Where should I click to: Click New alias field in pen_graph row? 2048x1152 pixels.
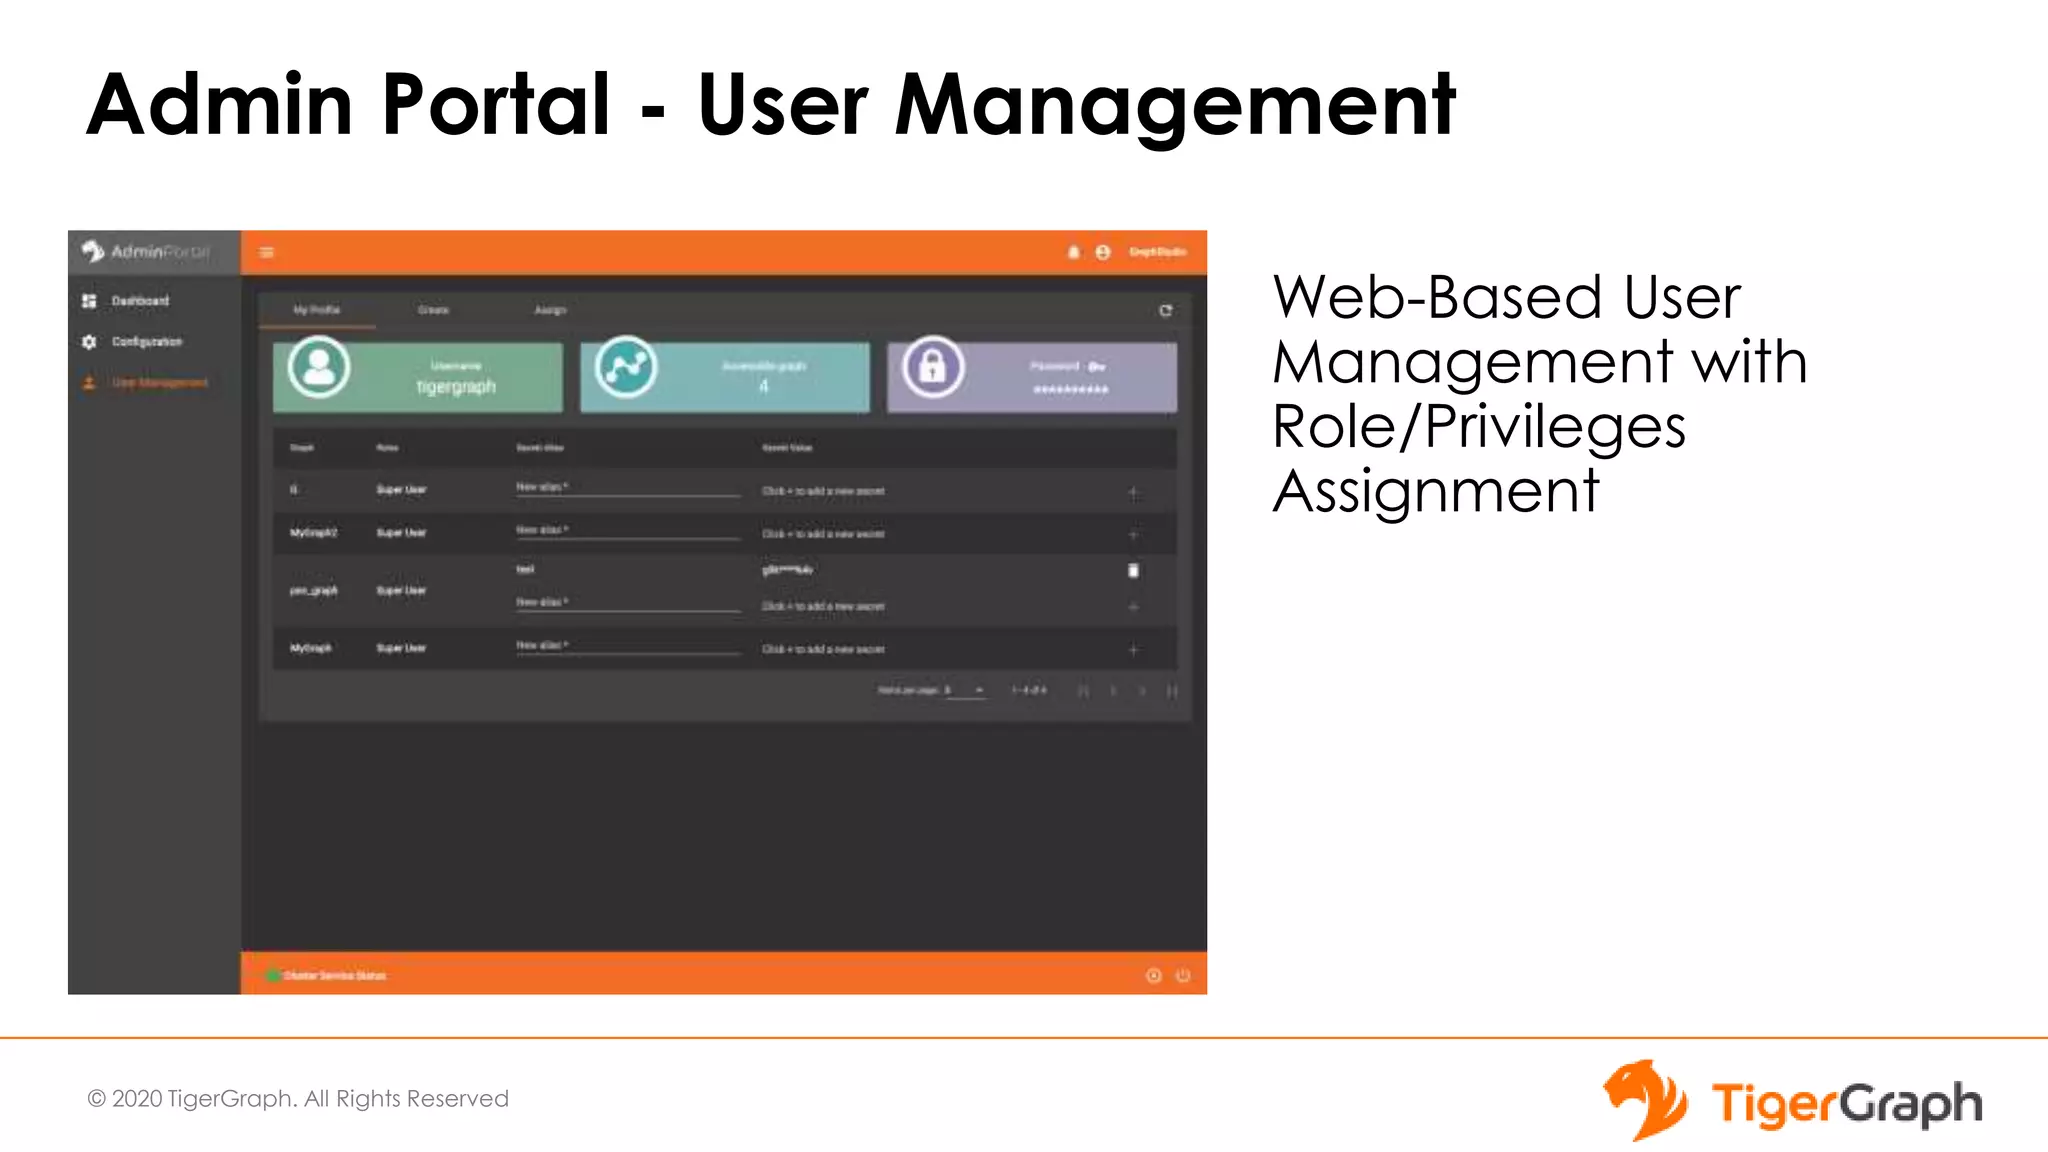point(628,603)
